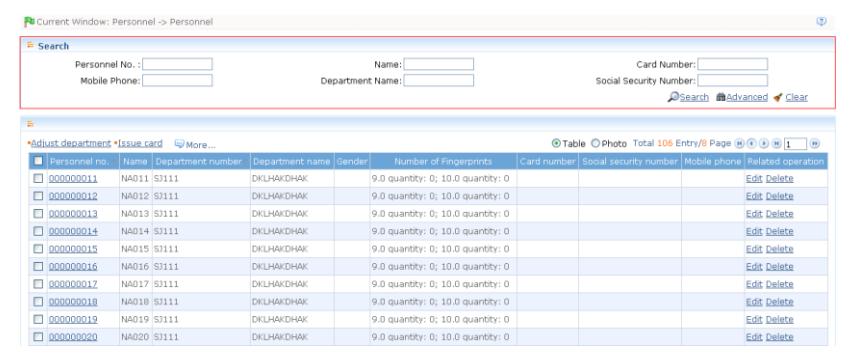Check the box for personnel 000000011
852x363 pixels.
pos(38,178)
